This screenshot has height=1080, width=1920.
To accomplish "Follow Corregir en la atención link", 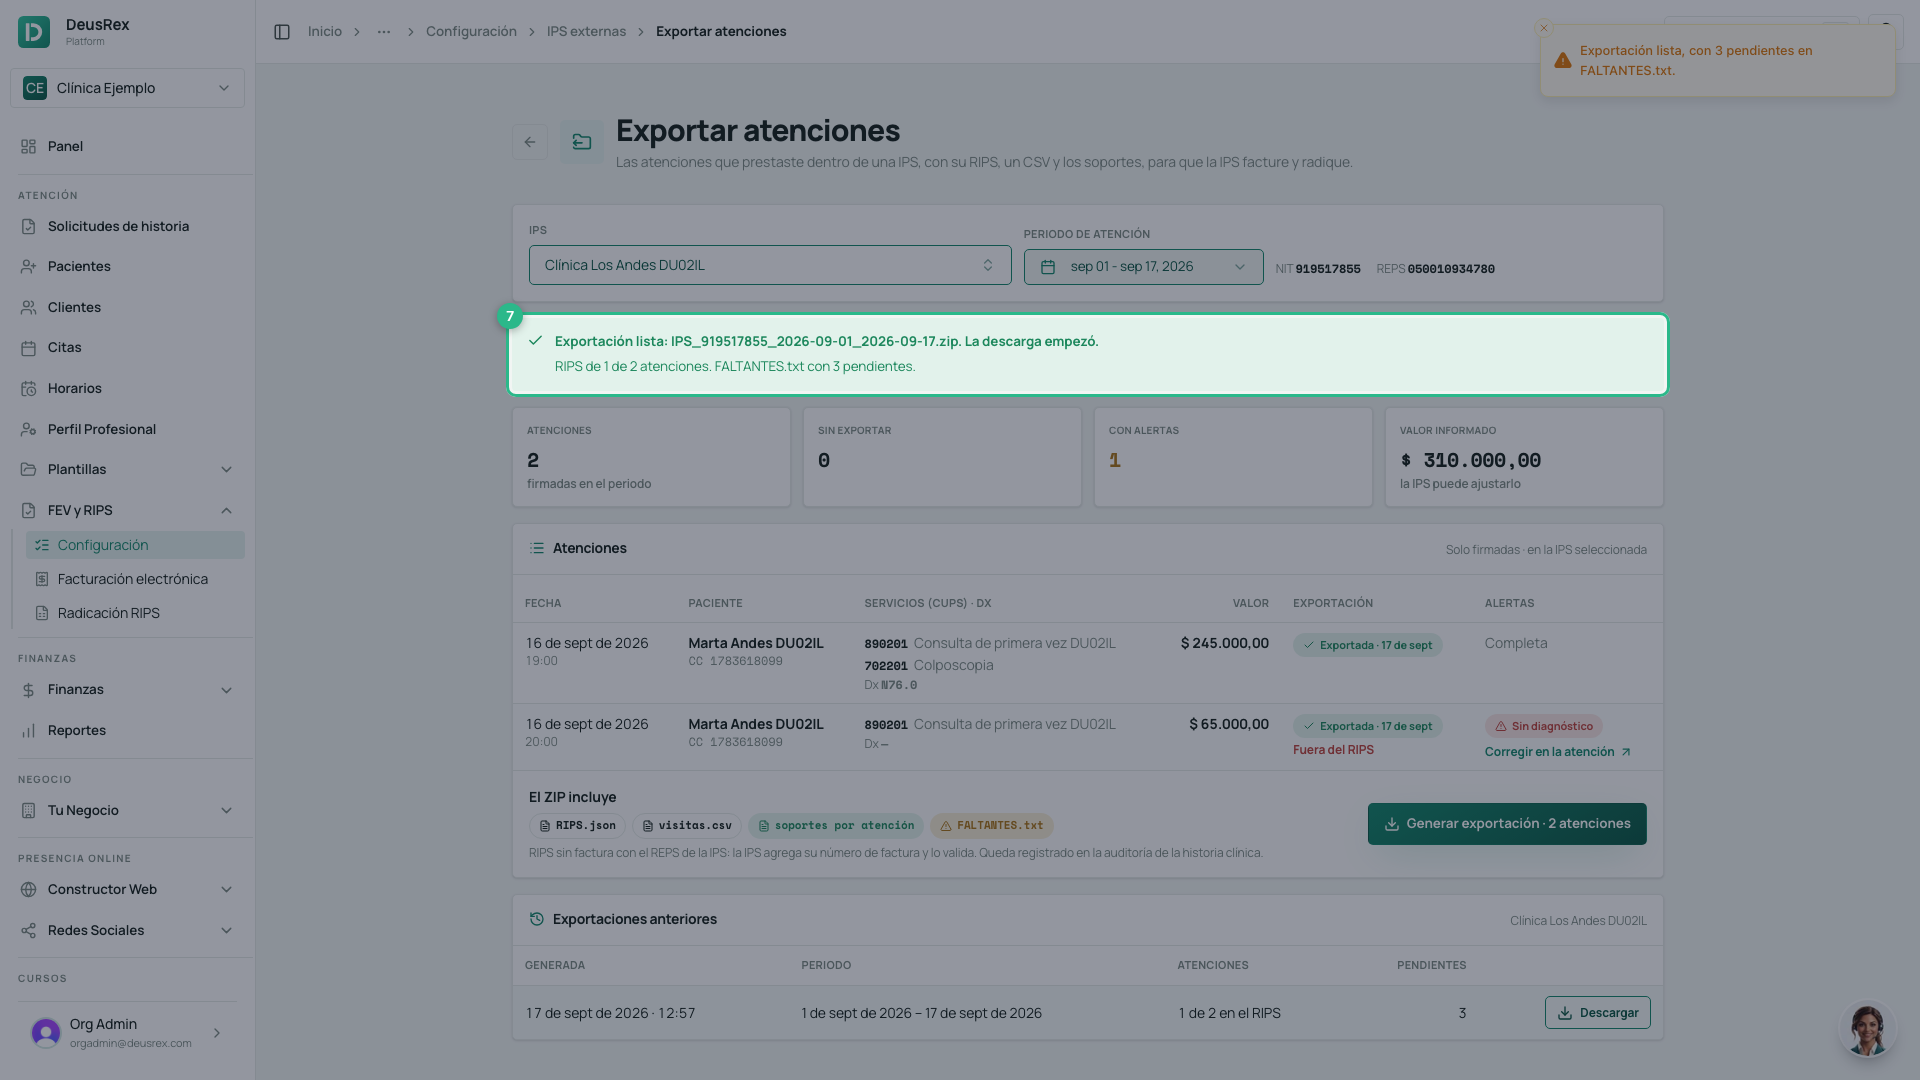I will [x=1558, y=752].
